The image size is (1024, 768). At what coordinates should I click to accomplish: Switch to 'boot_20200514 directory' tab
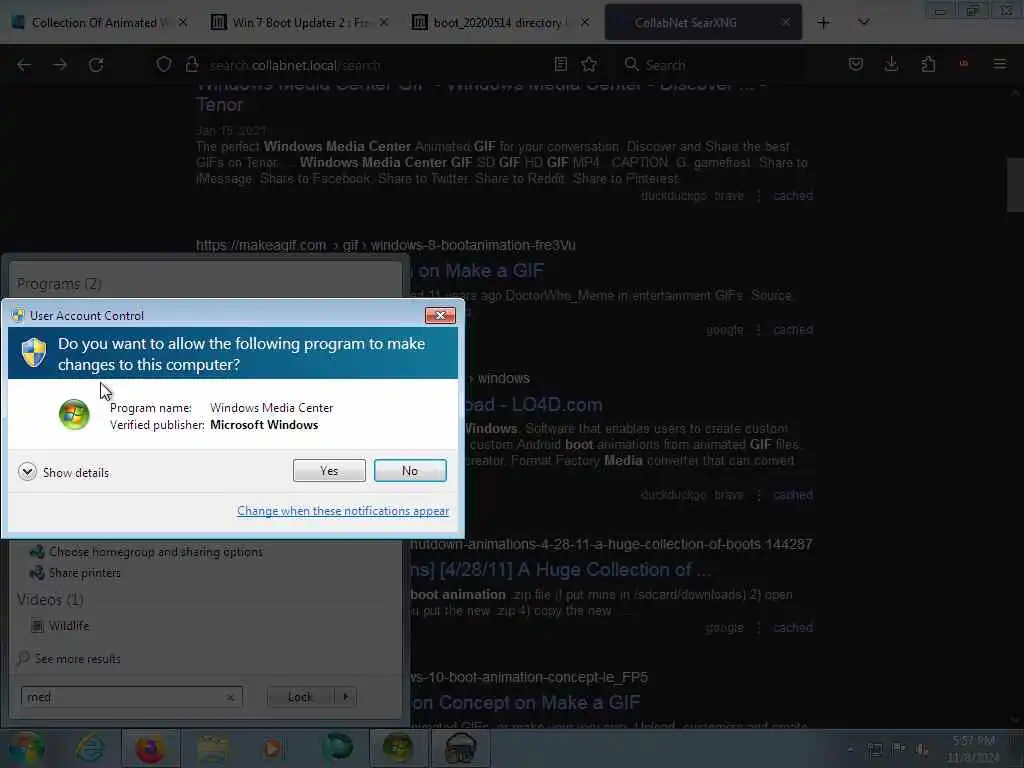tap(491, 23)
